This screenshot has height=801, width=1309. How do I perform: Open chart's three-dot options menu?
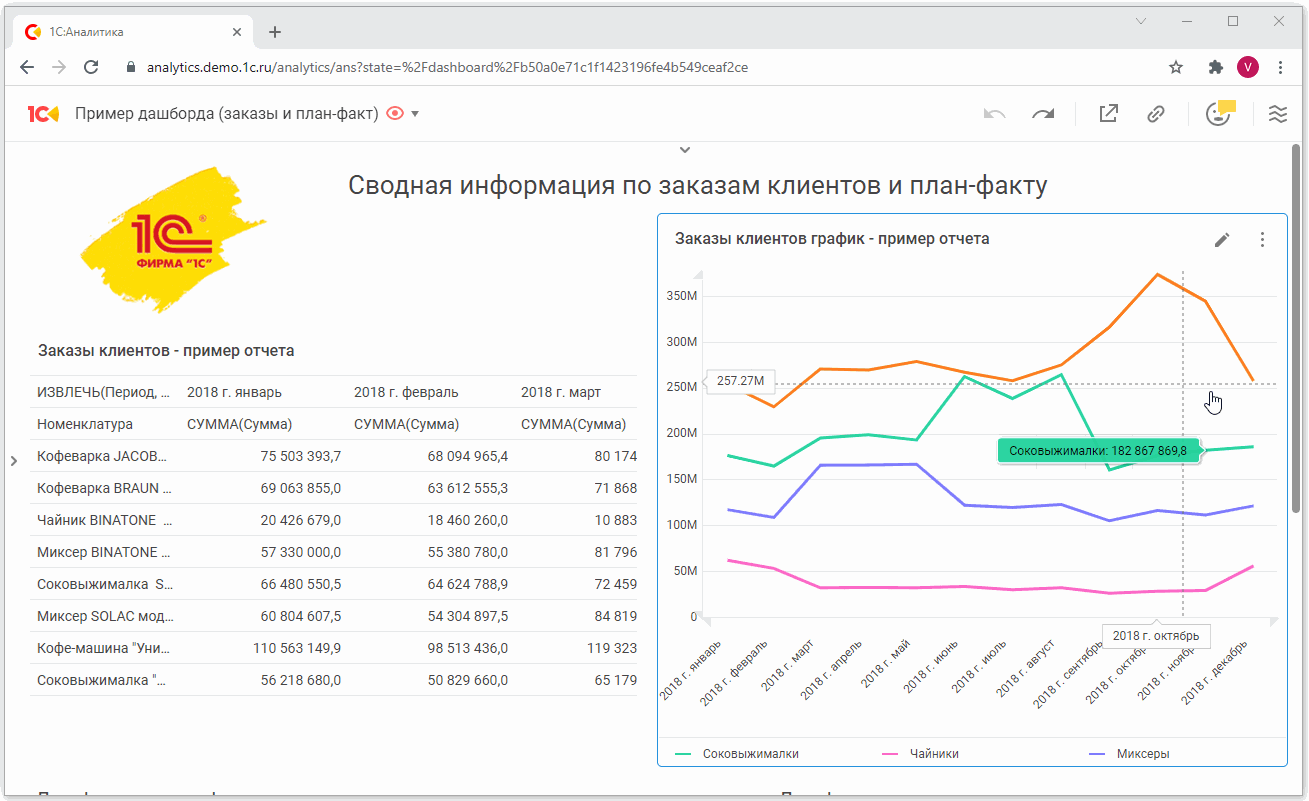pyautogui.click(x=1262, y=240)
